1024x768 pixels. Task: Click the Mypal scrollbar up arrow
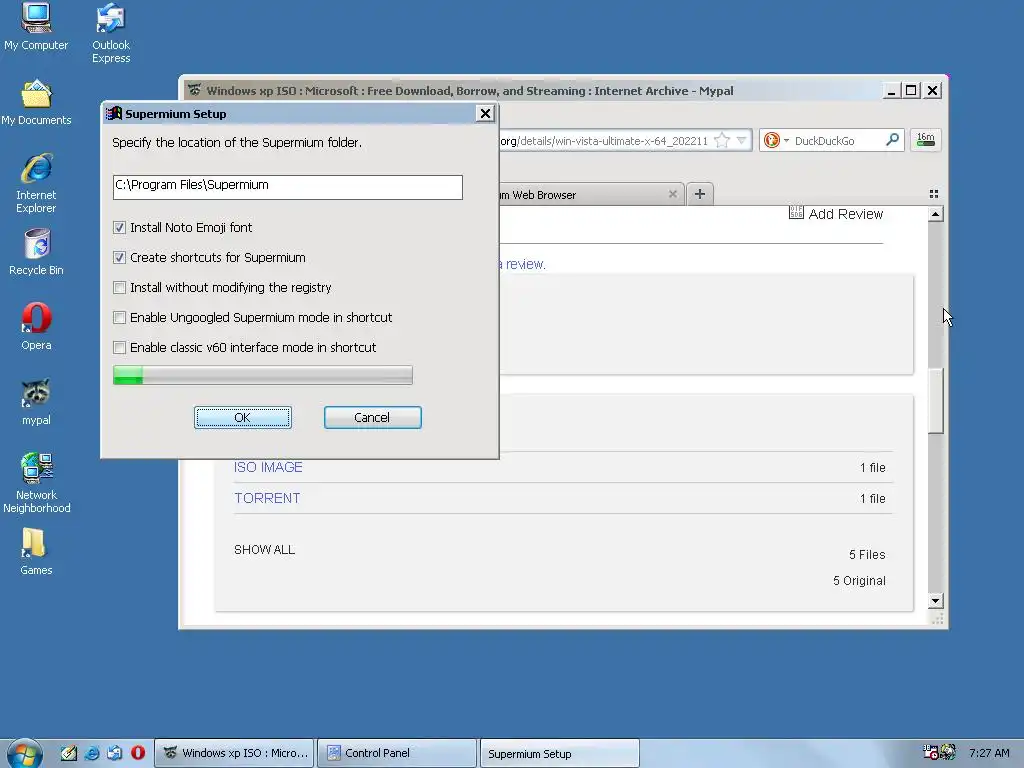[x=935, y=214]
